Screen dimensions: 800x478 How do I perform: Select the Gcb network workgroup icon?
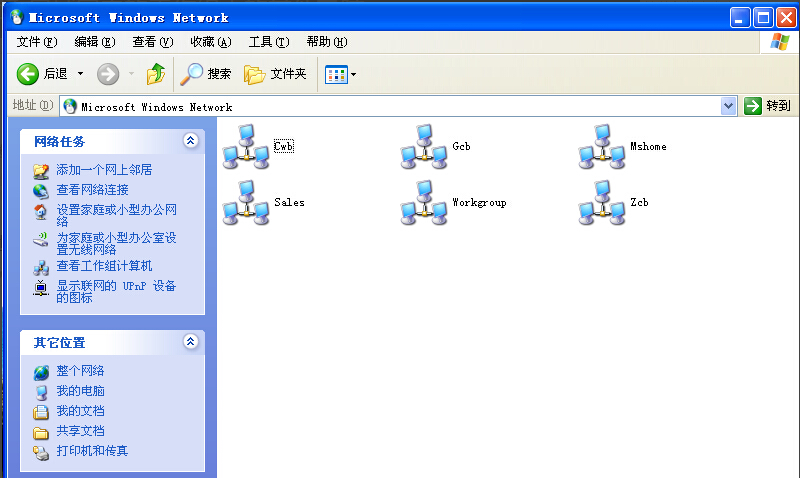tap(422, 147)
